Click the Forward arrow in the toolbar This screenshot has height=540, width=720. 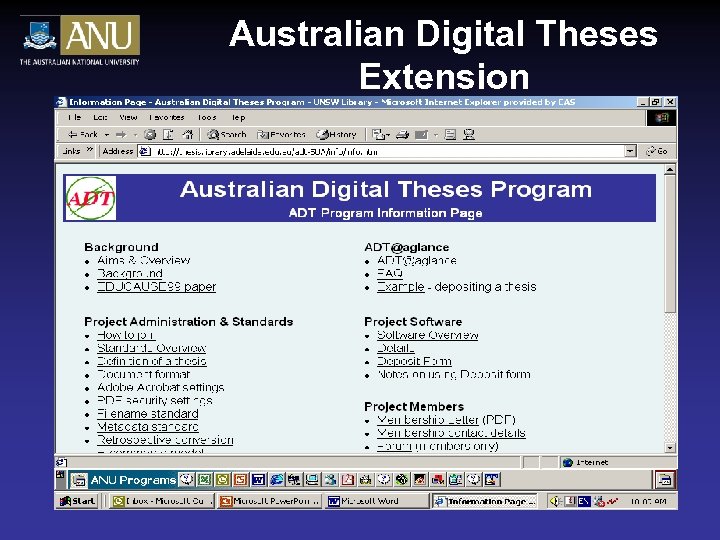(121, 135)
